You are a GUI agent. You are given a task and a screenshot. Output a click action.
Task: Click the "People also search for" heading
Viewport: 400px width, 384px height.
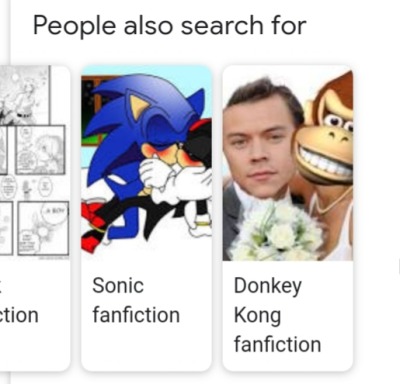click(x=169, y=26)
